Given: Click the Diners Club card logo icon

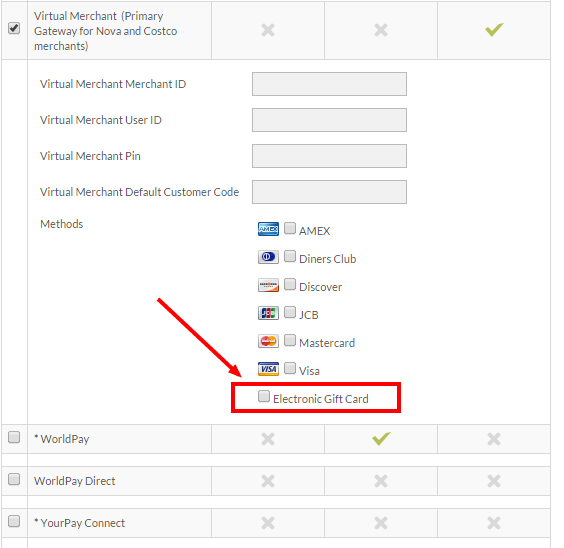Looking at the screenshot, I should [268, 257].
